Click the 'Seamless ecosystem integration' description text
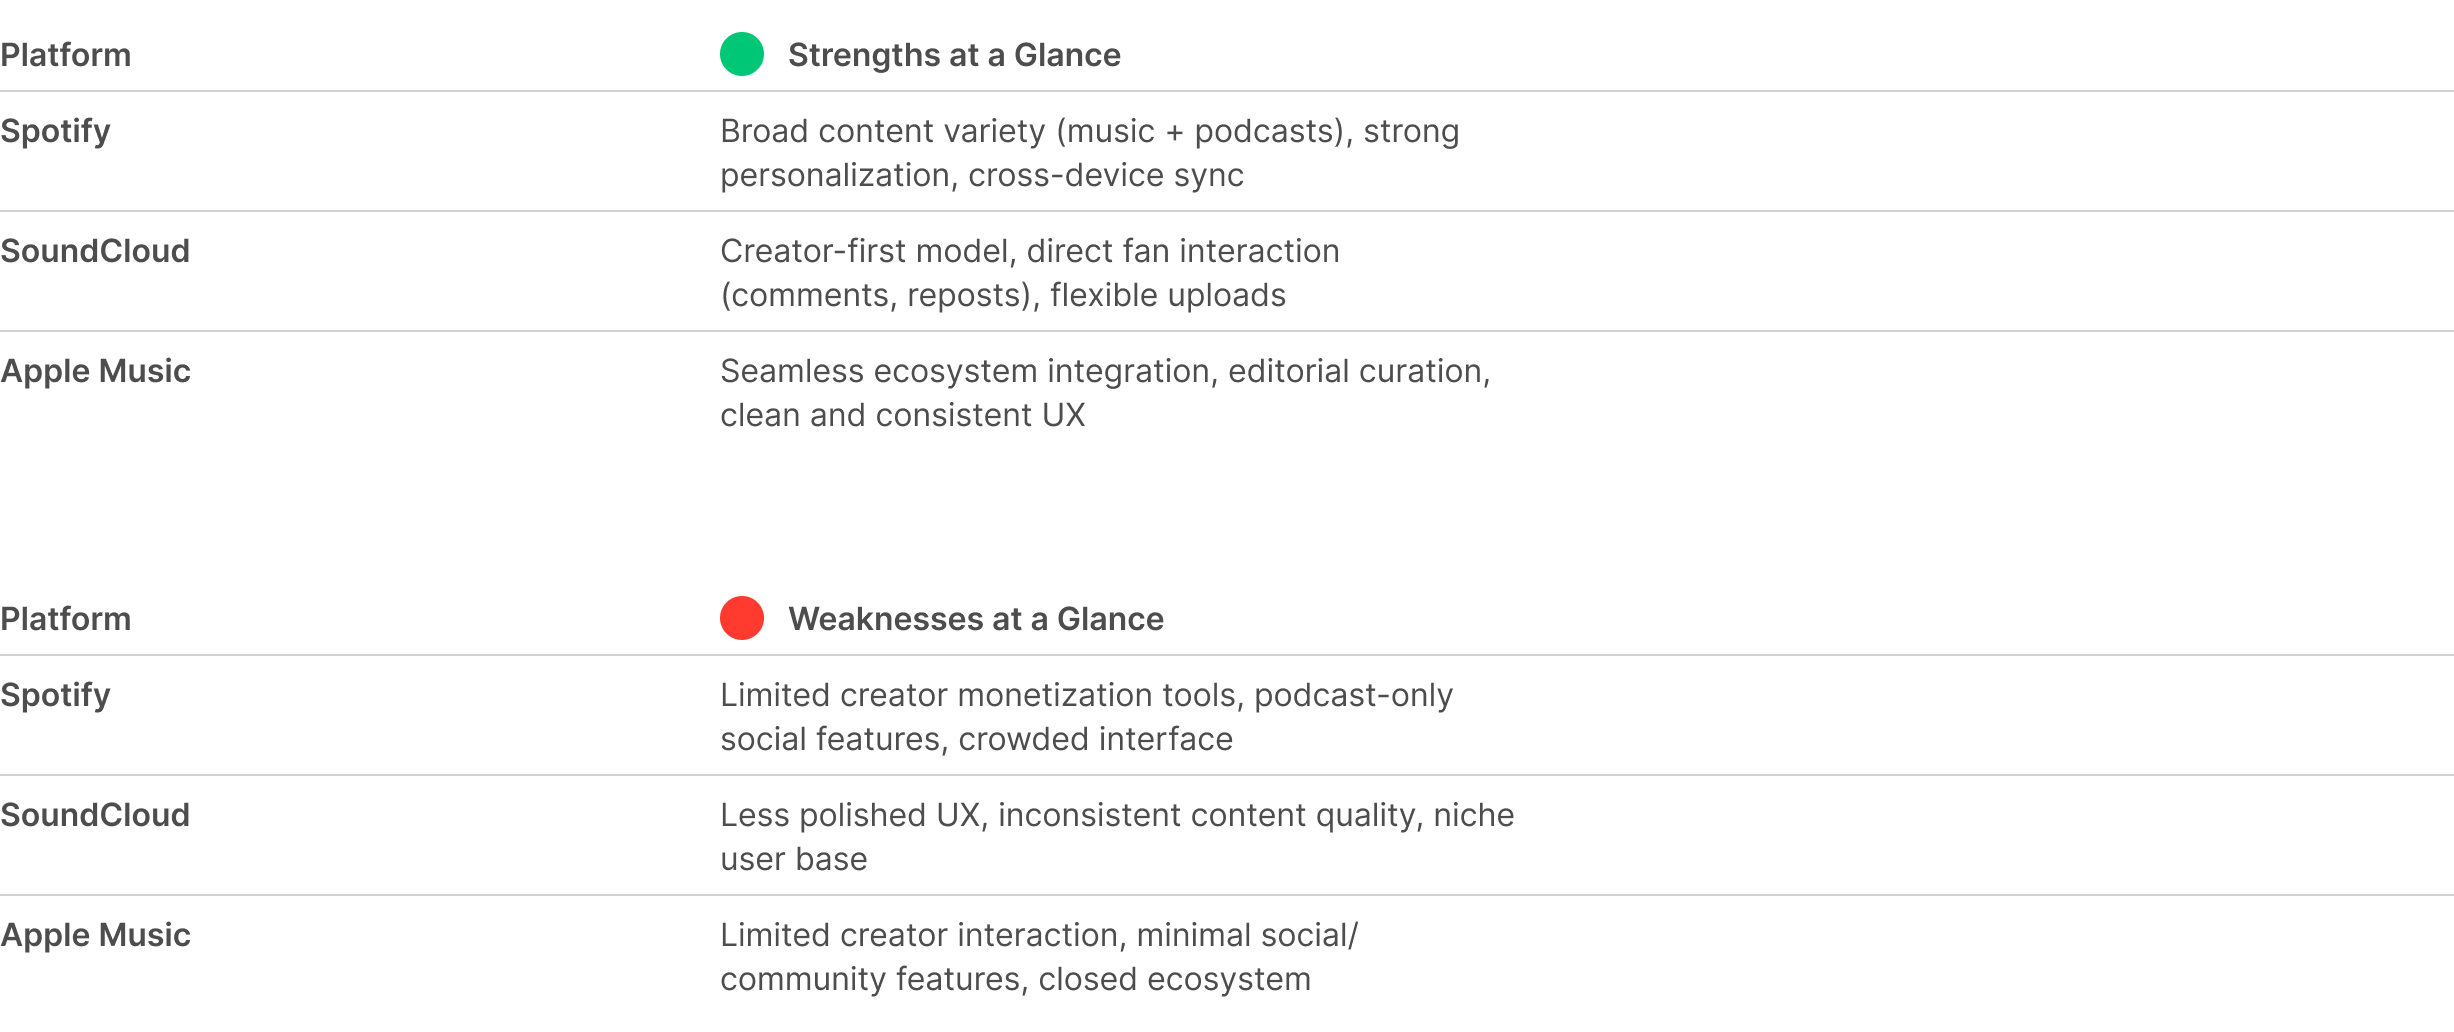 click(1104, 371)
